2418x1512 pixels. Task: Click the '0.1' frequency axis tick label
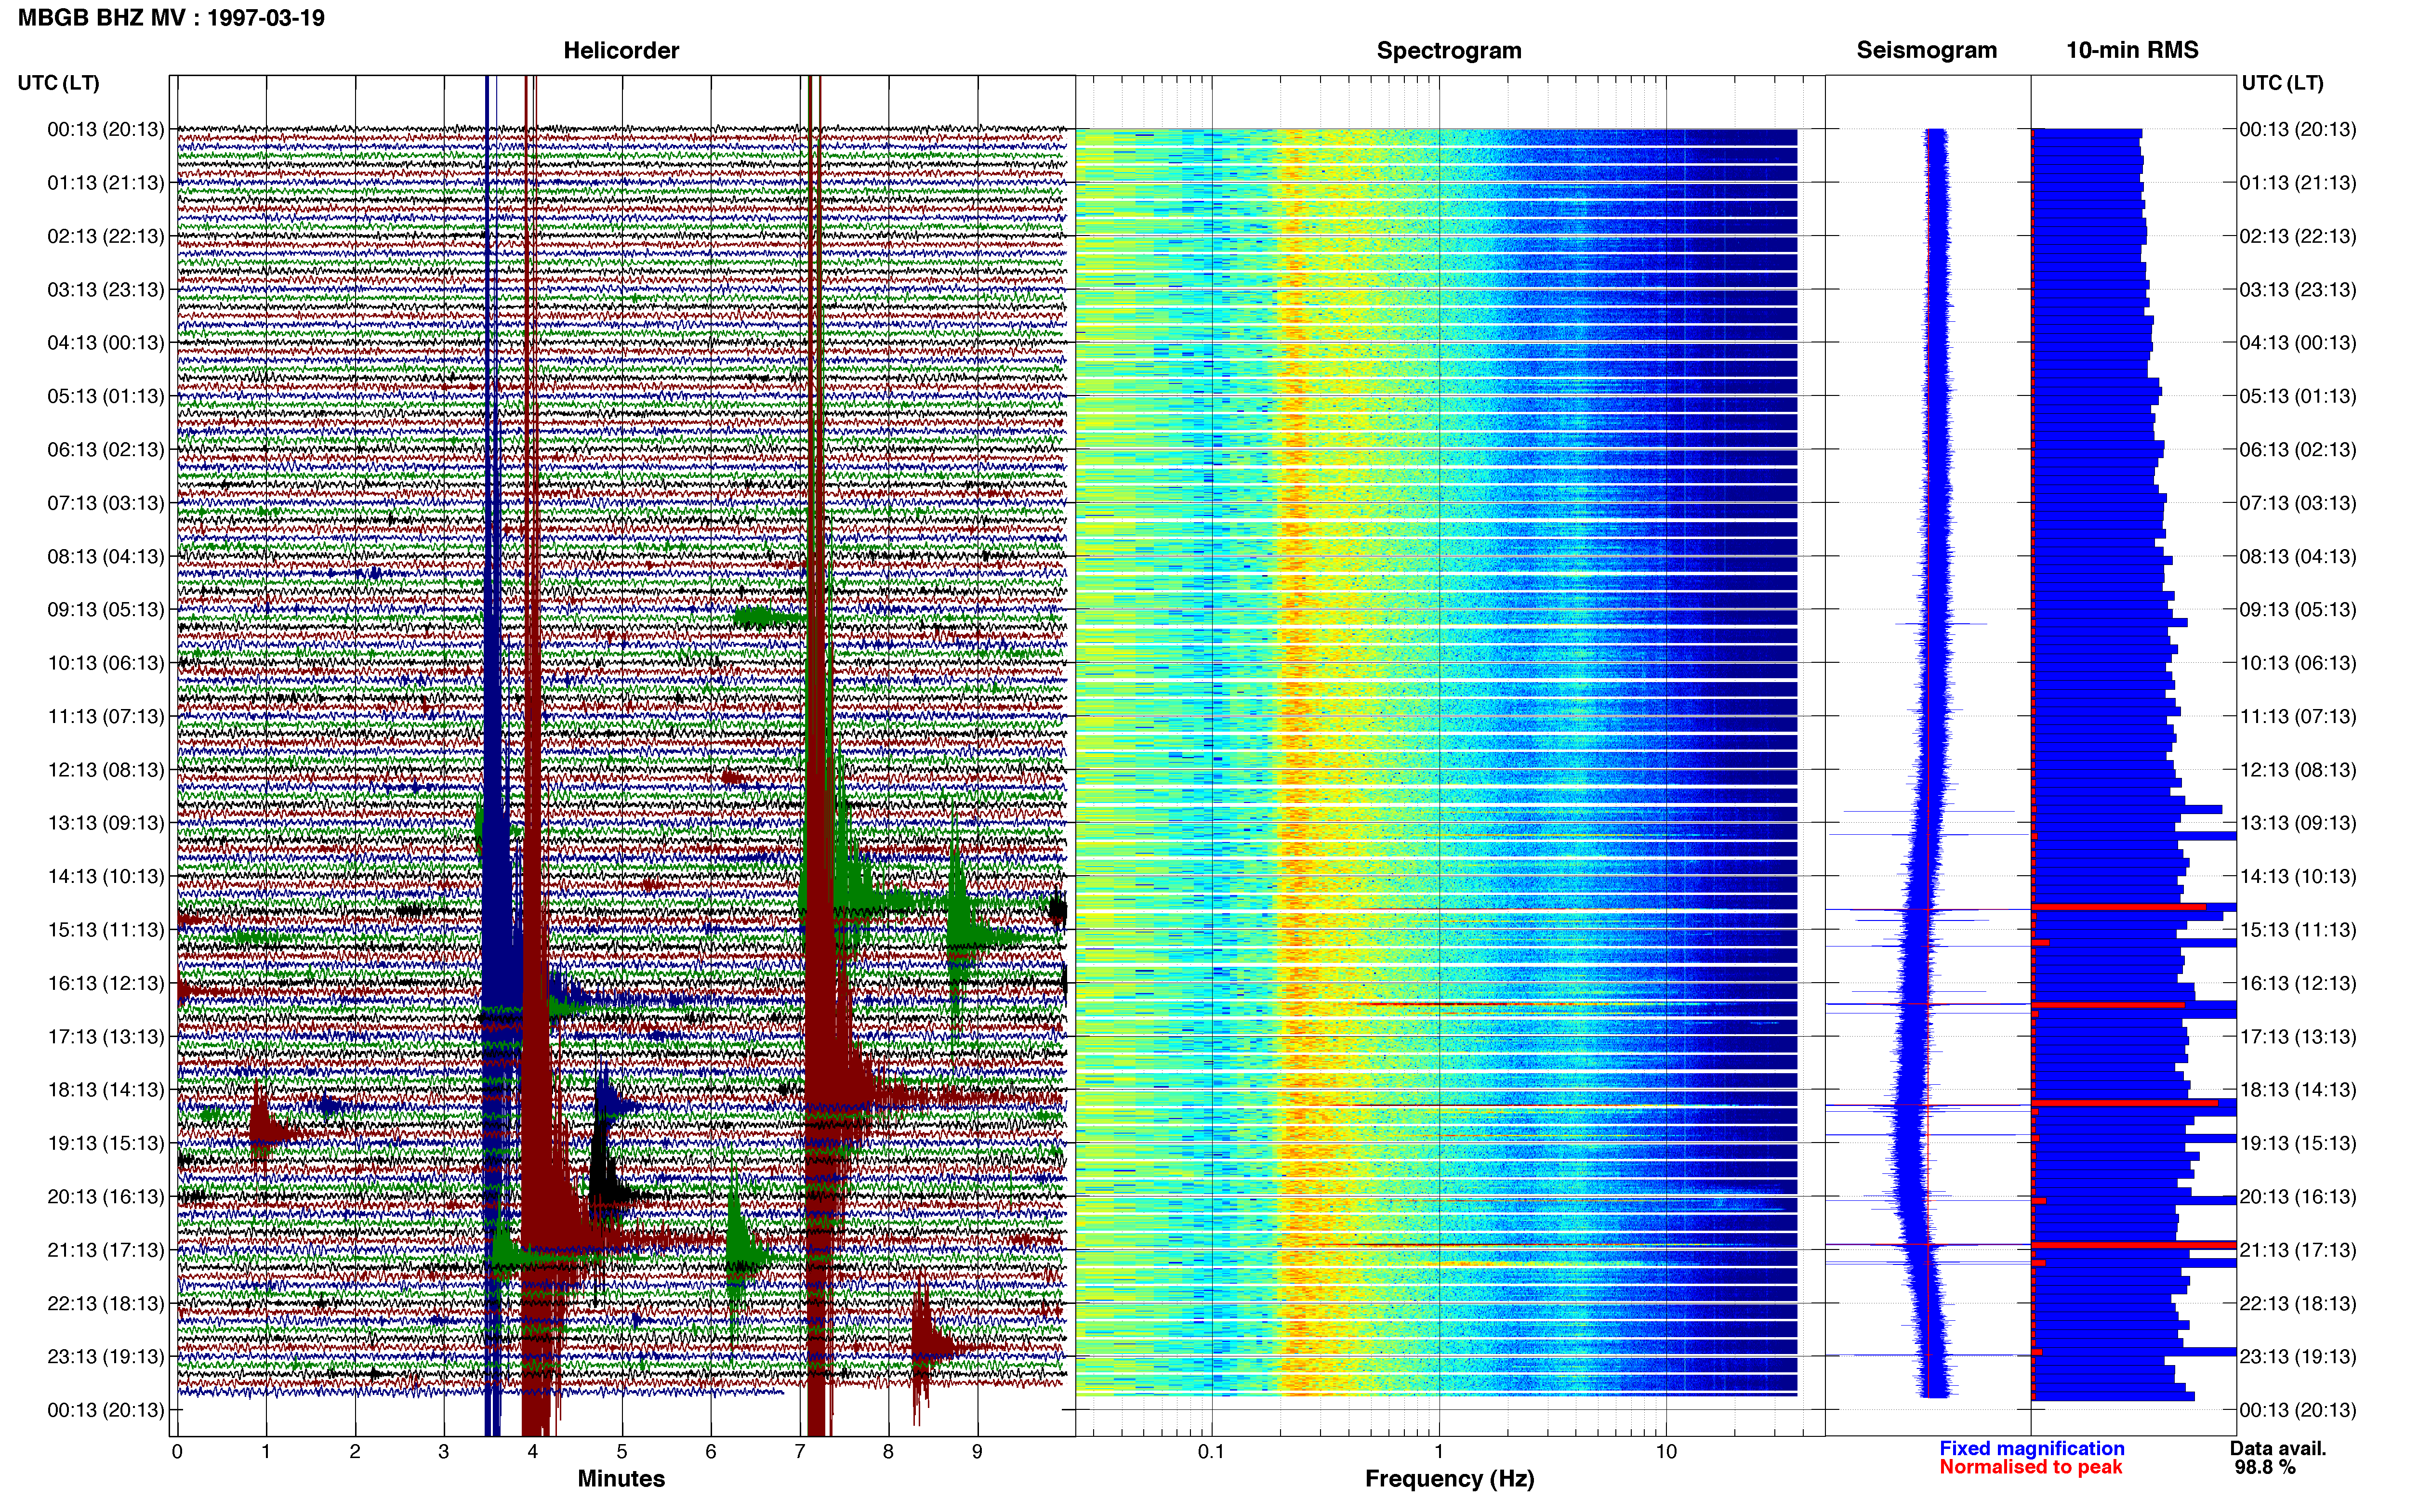point(1211,1451)
